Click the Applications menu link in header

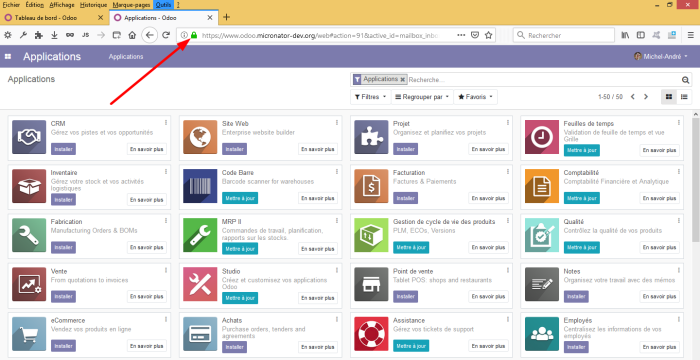[126, 57]
